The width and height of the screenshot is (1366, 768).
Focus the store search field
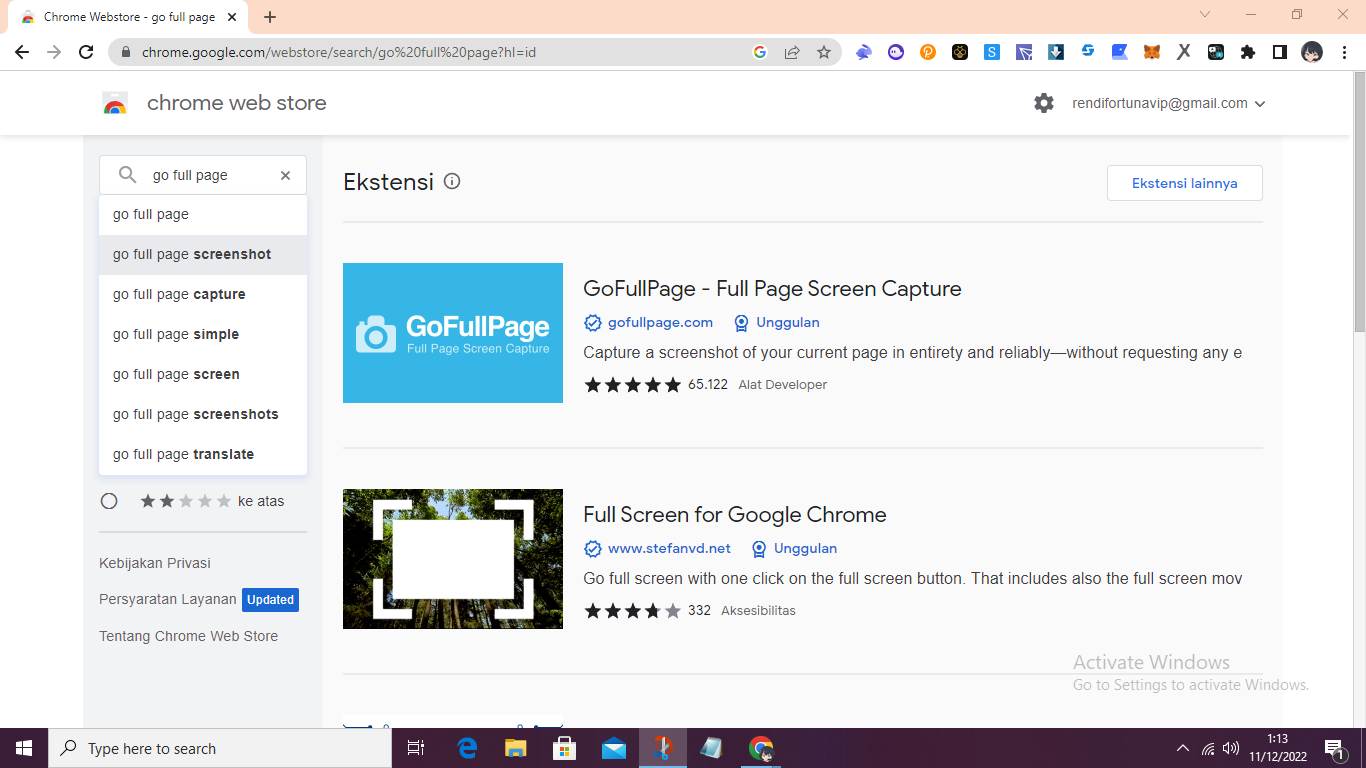click(205, 175)
